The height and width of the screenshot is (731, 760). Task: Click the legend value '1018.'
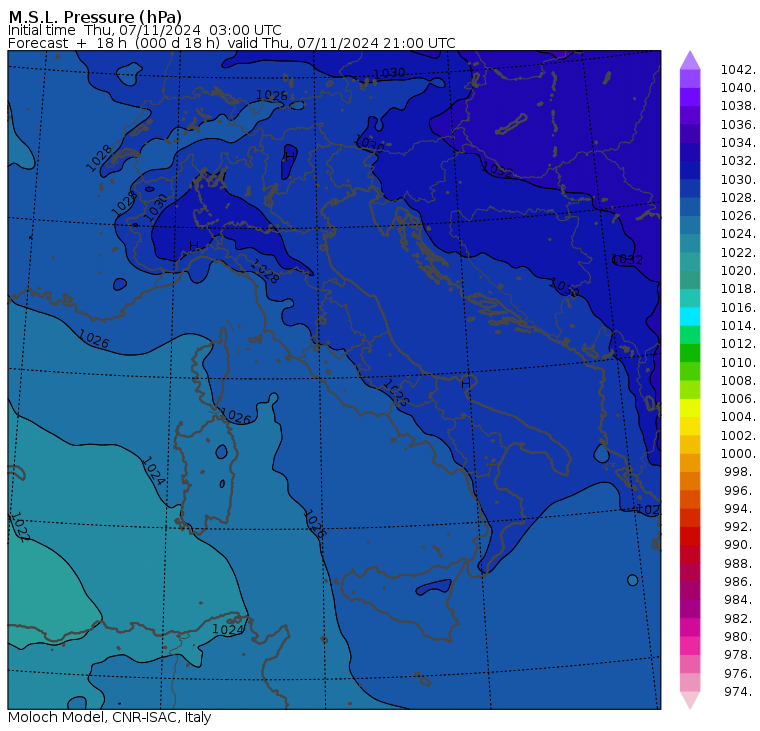tap(738, 288)
